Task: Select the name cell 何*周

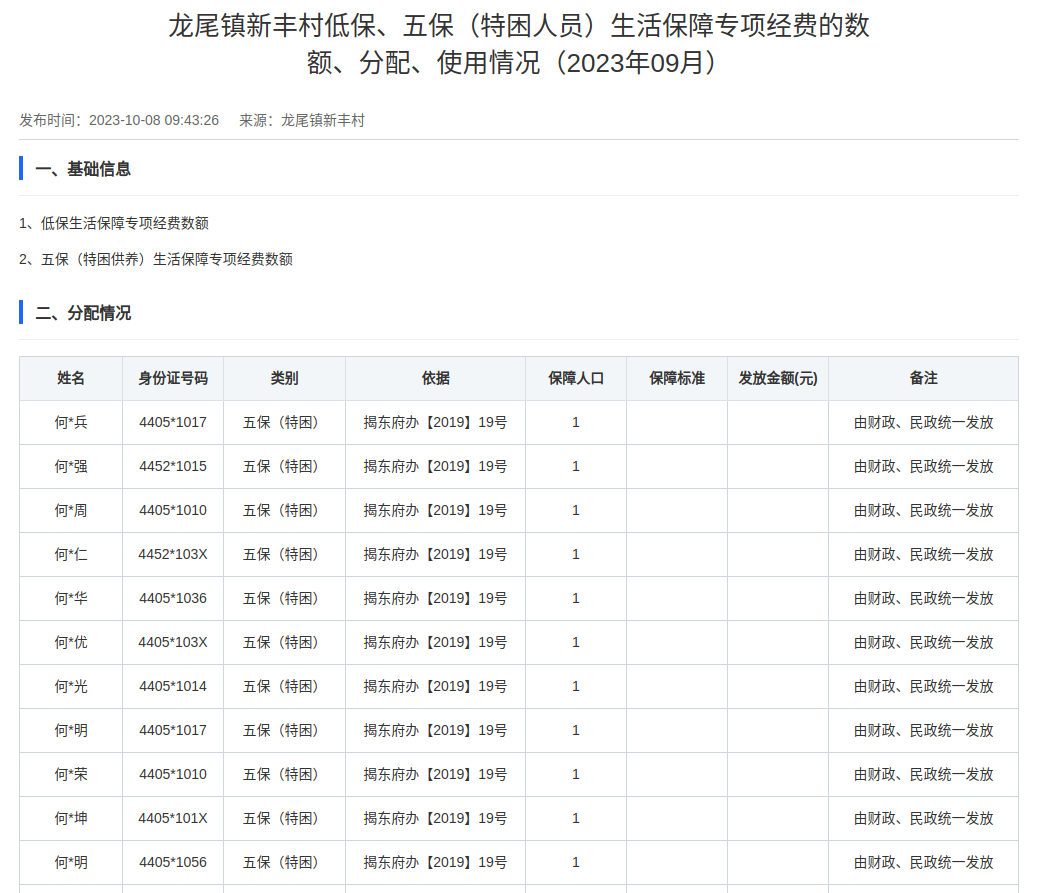Action: tap(71, 510)
